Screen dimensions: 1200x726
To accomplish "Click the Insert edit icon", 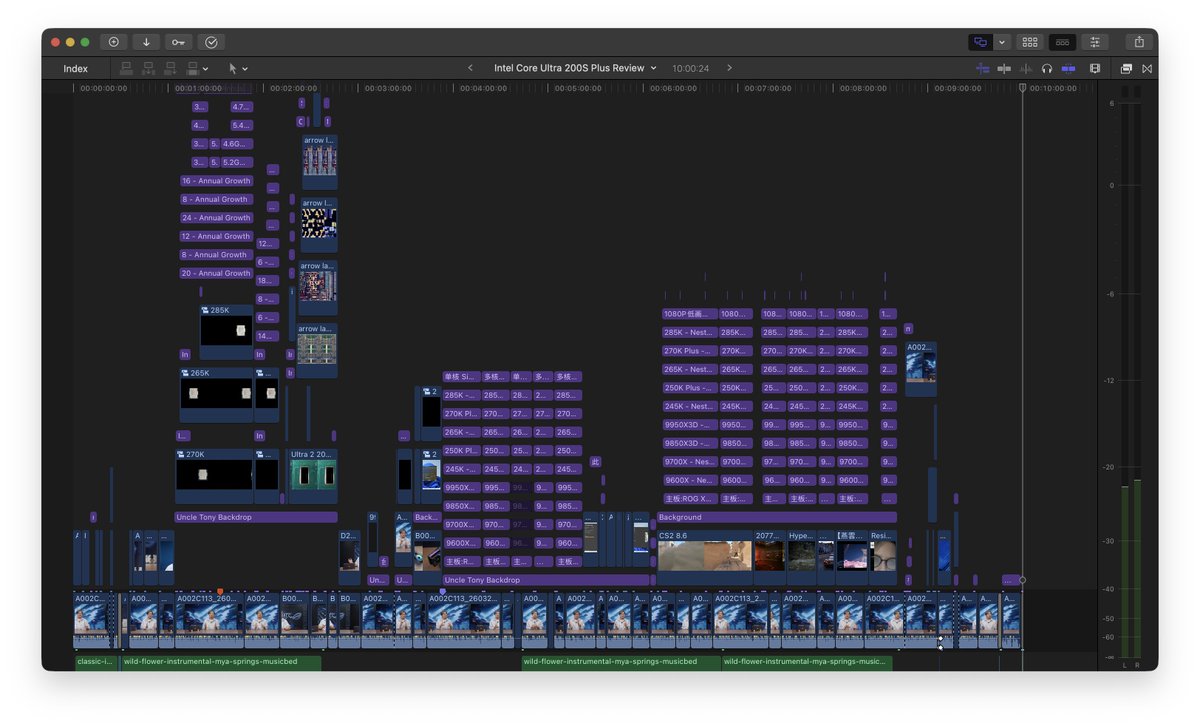I will [148, 69].
